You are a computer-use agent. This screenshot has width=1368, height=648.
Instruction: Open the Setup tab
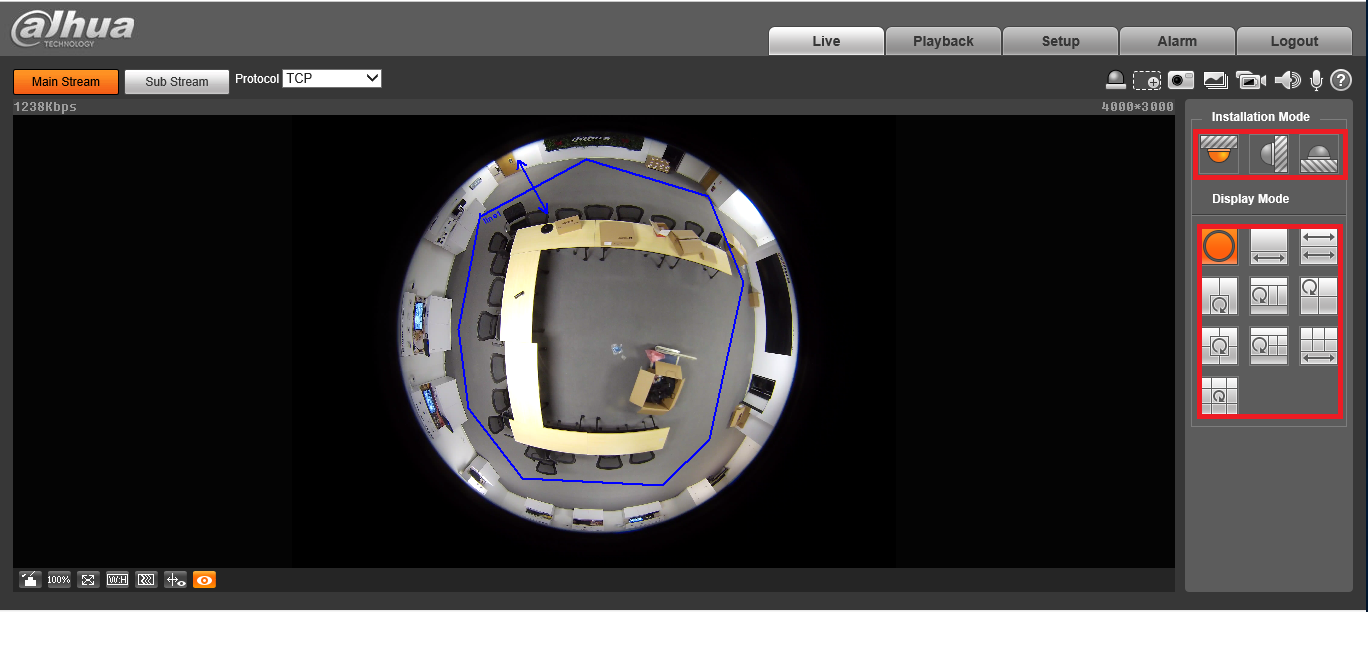click(1060, 41)
